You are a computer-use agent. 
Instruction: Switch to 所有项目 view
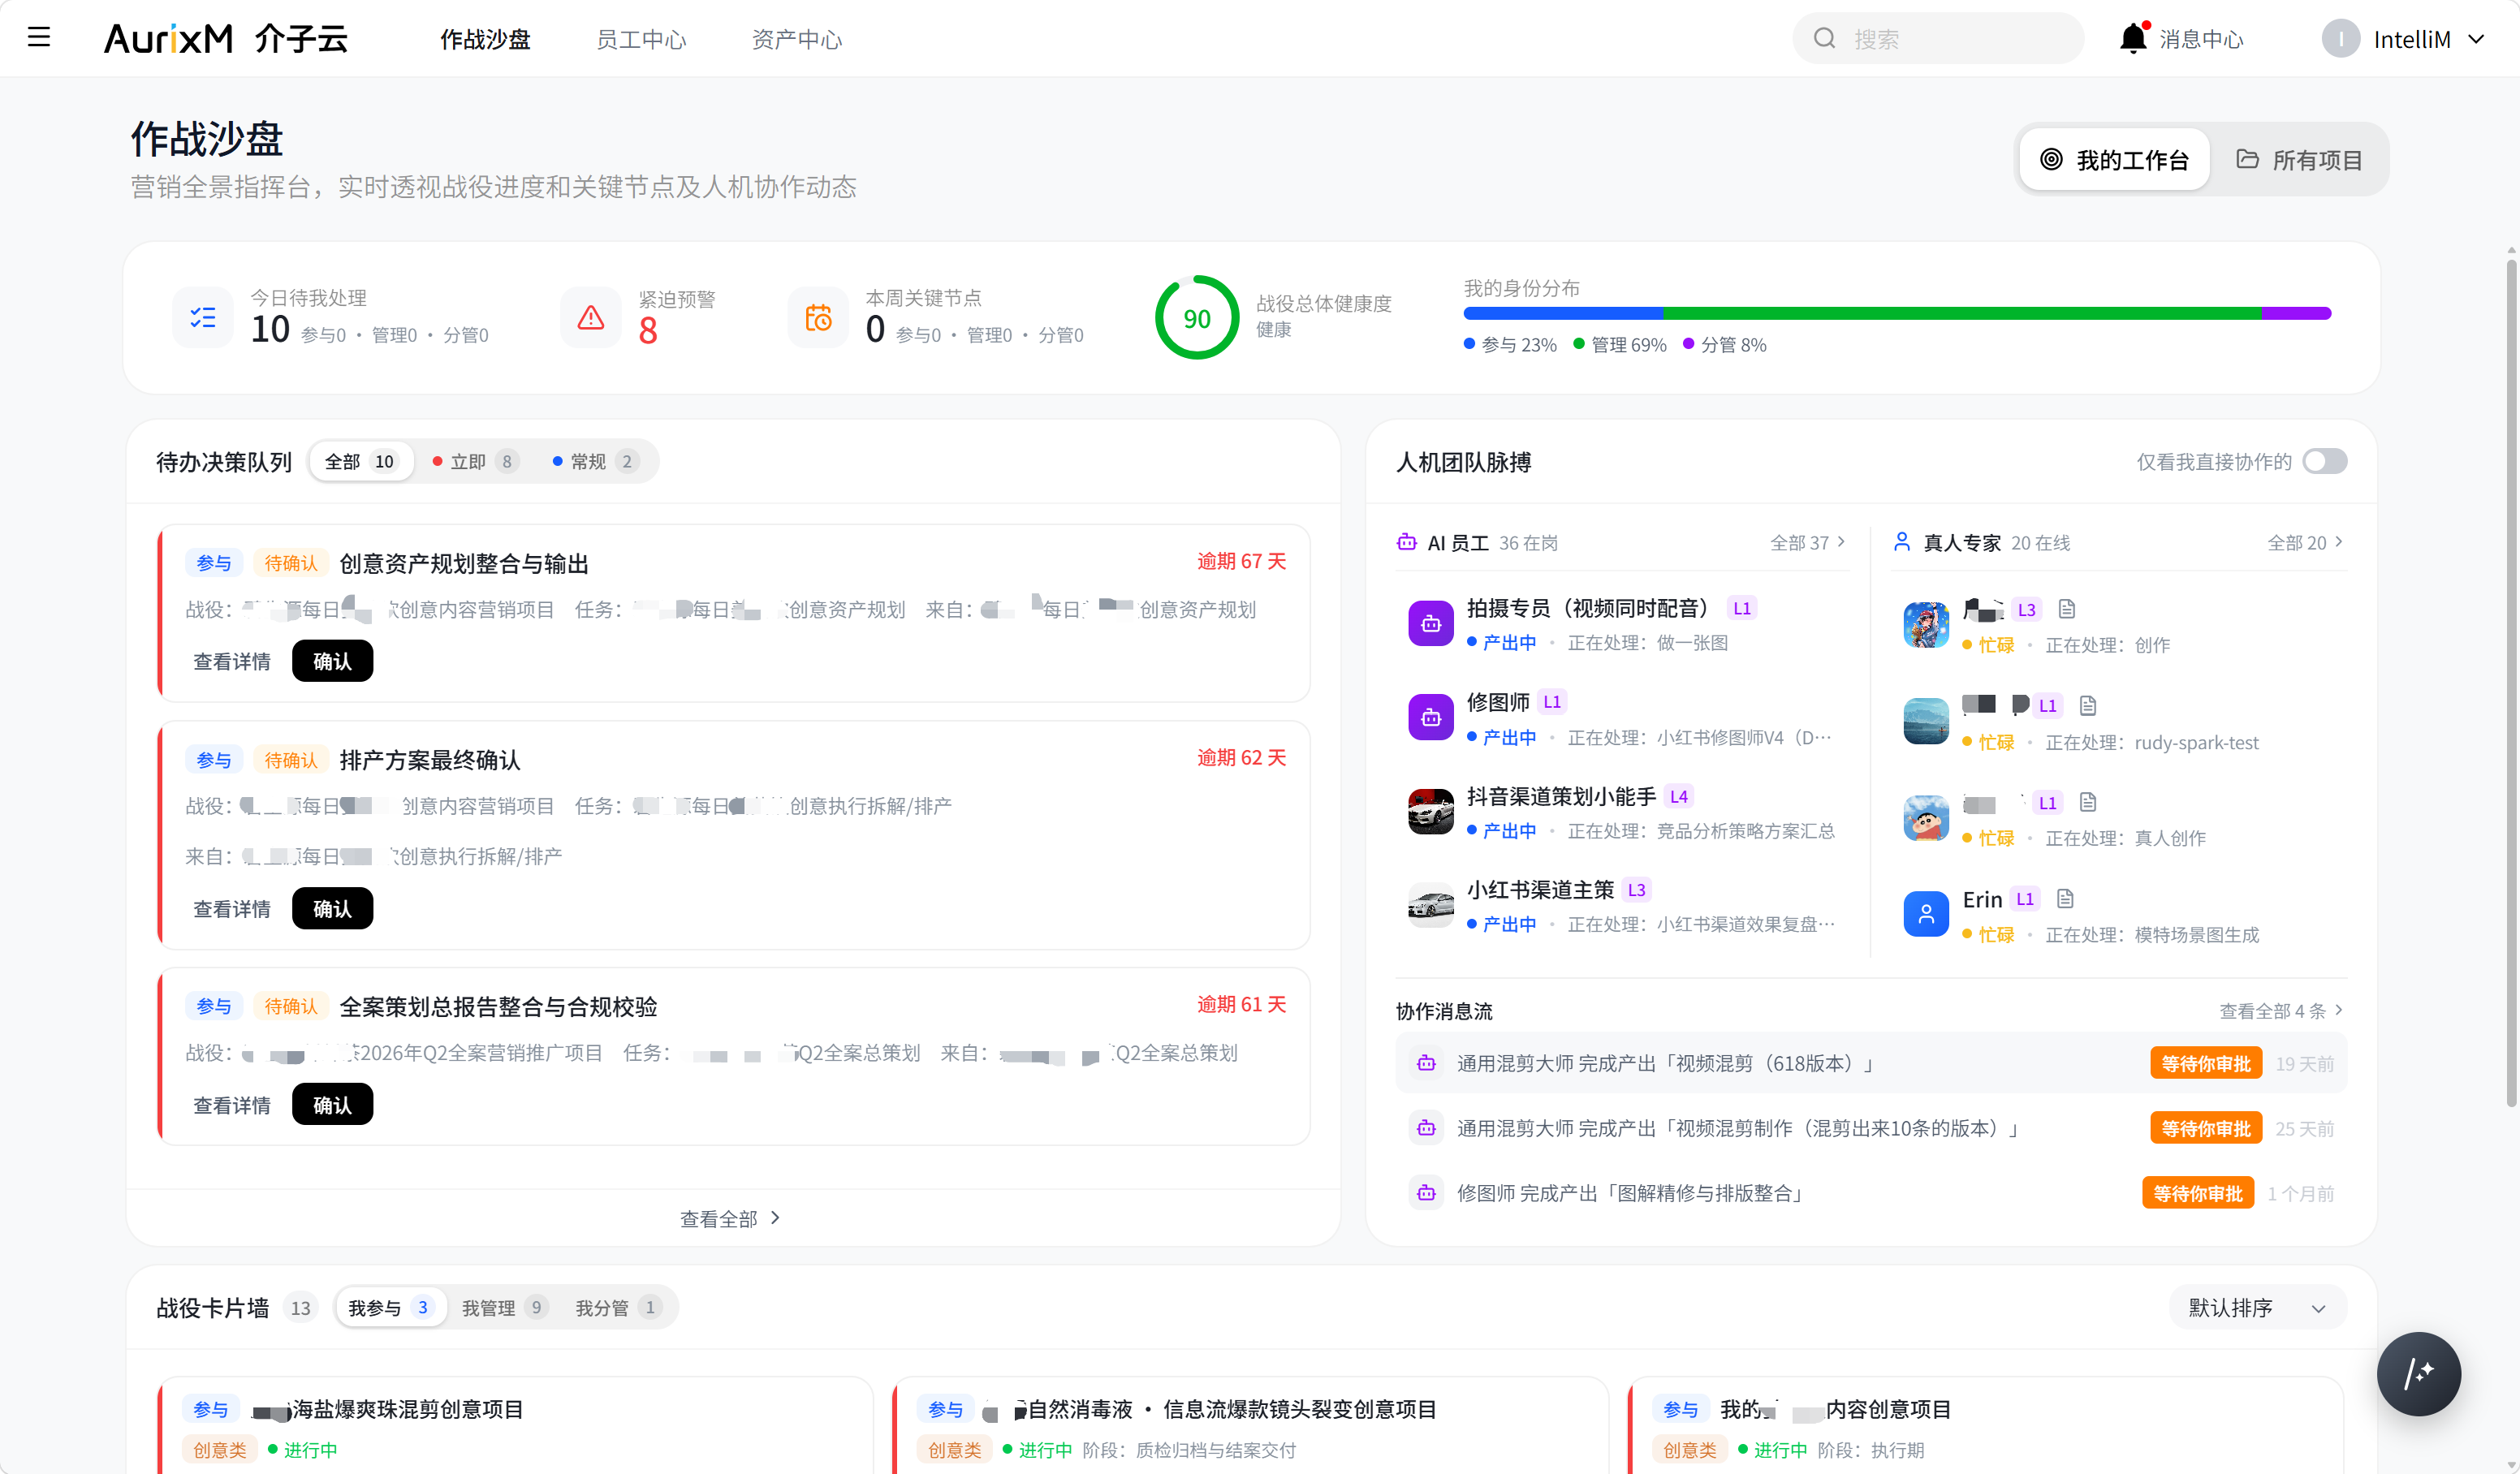pyautogui.click(x=2299, y=159)
